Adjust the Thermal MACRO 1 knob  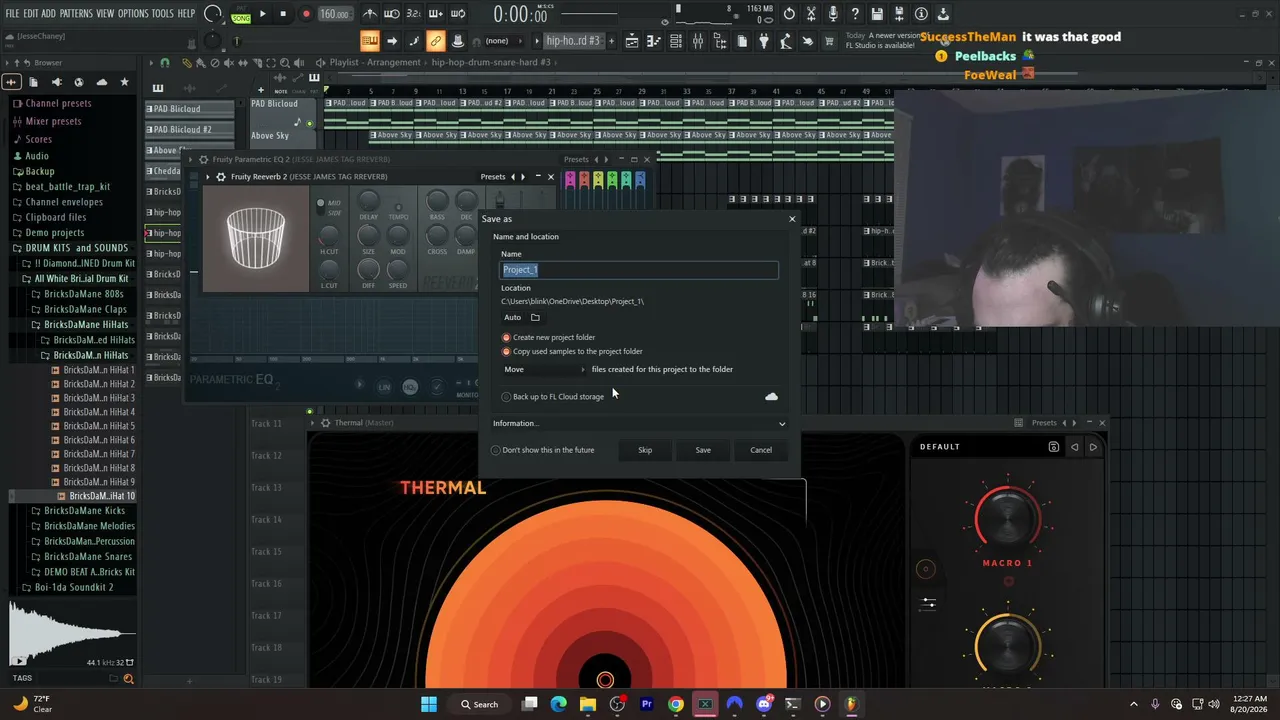1007,518
